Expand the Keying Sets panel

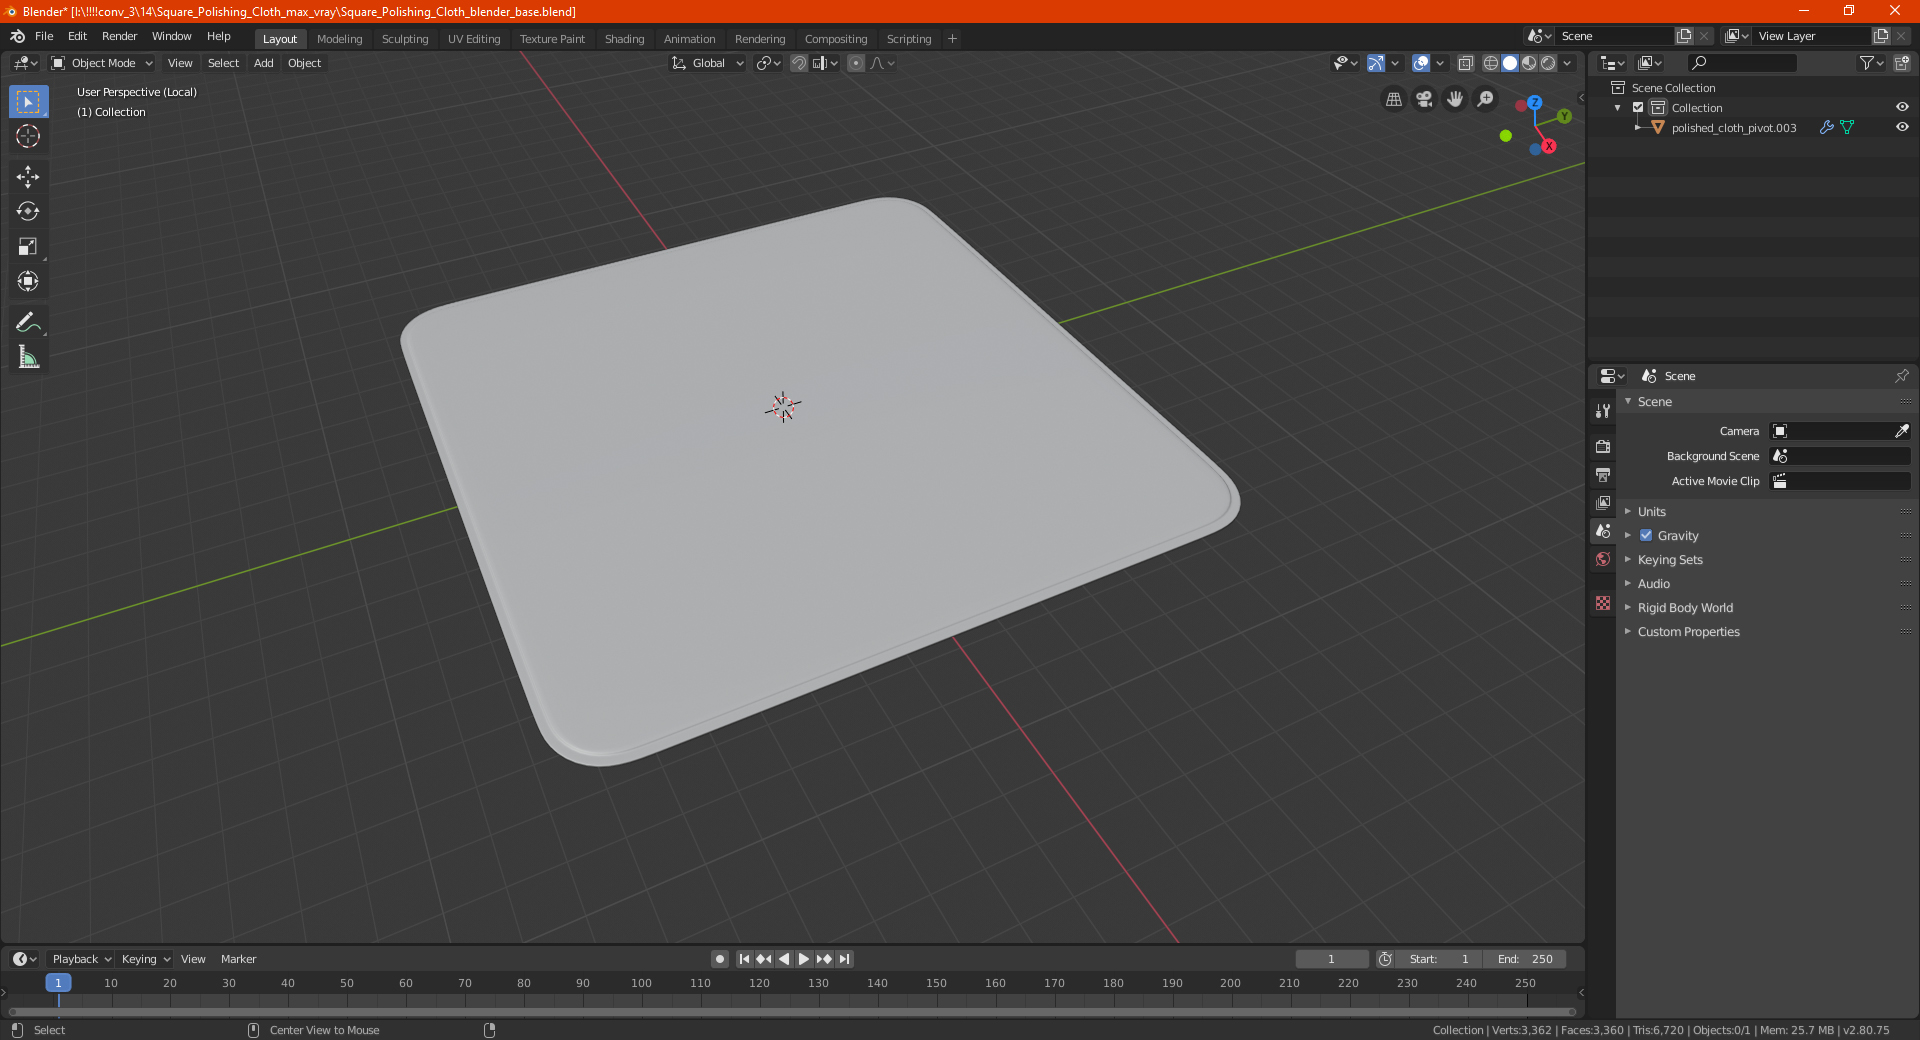1669,560
